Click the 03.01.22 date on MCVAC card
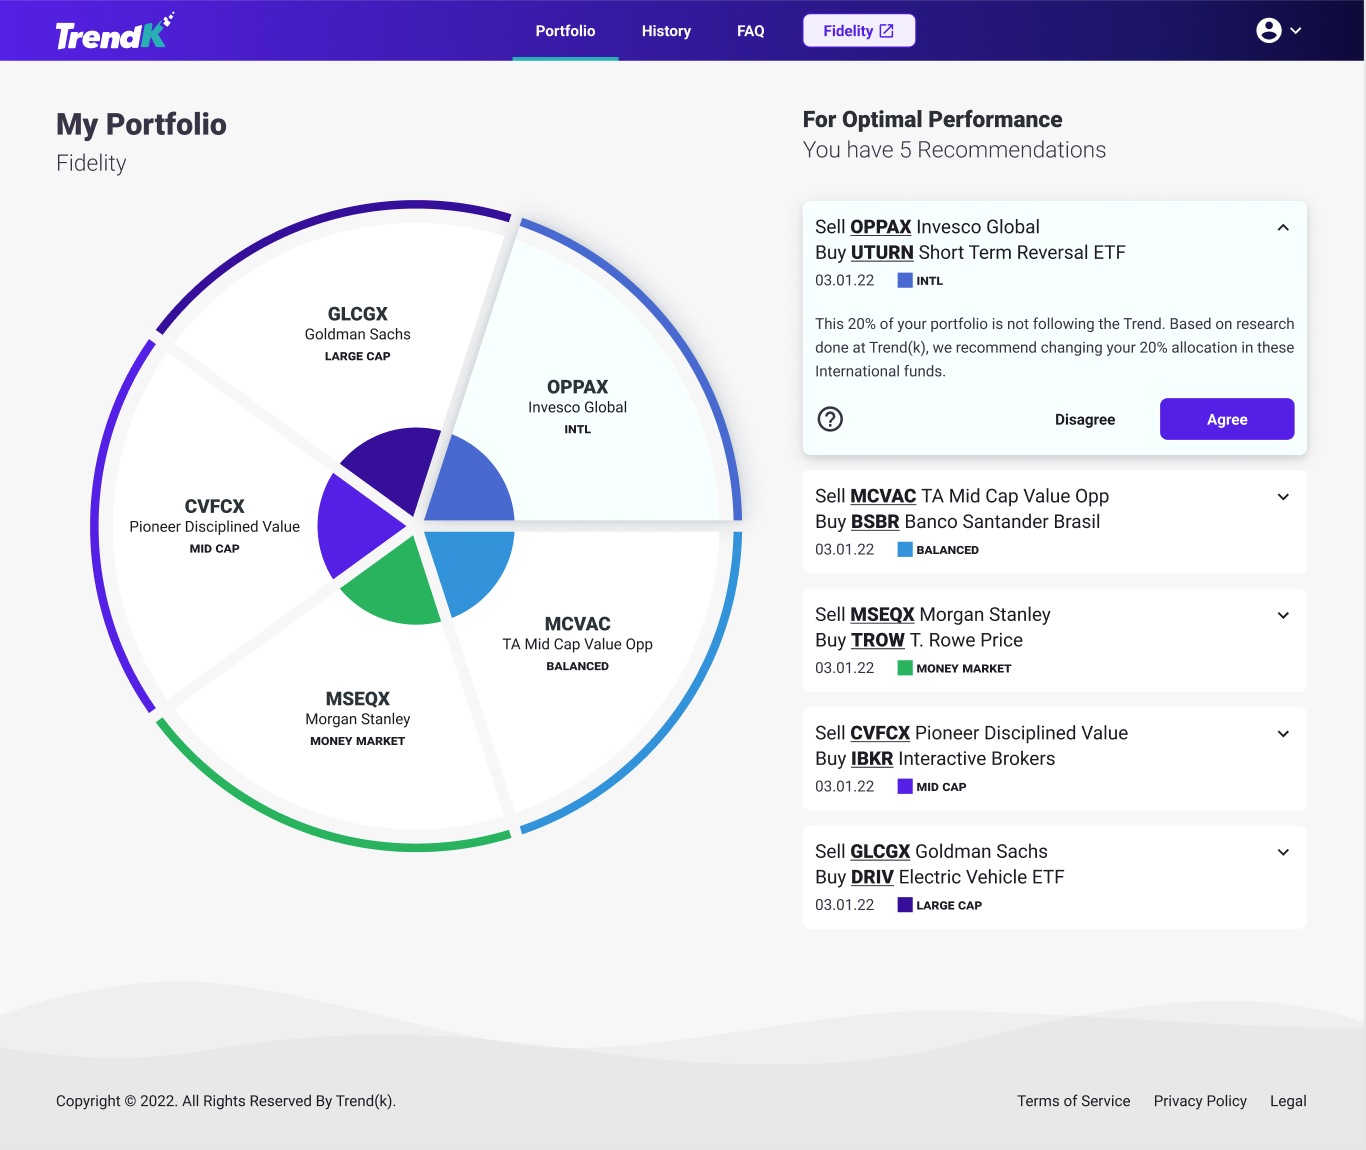The image size is (1366, 1150). click(x=844, y=550)
